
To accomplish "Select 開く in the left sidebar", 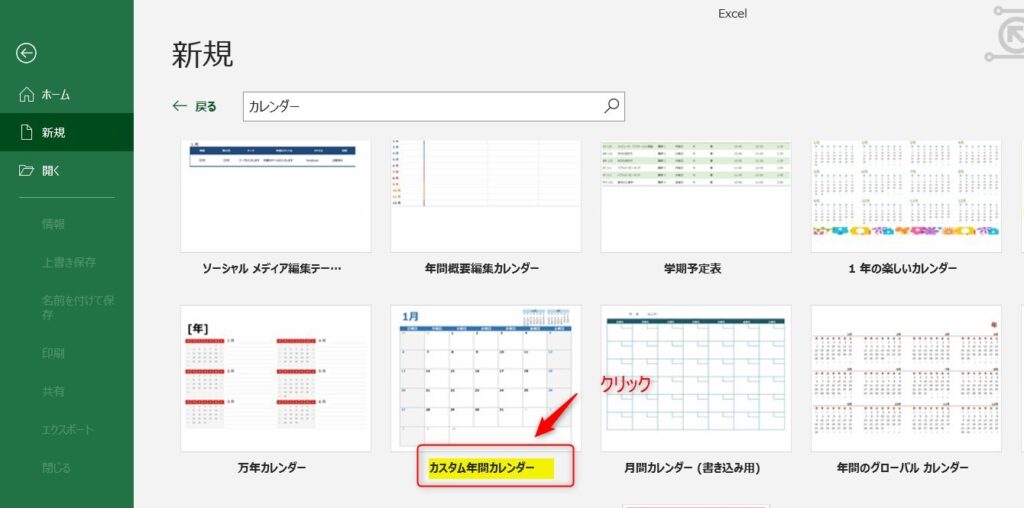I will [x=51, y=170].
